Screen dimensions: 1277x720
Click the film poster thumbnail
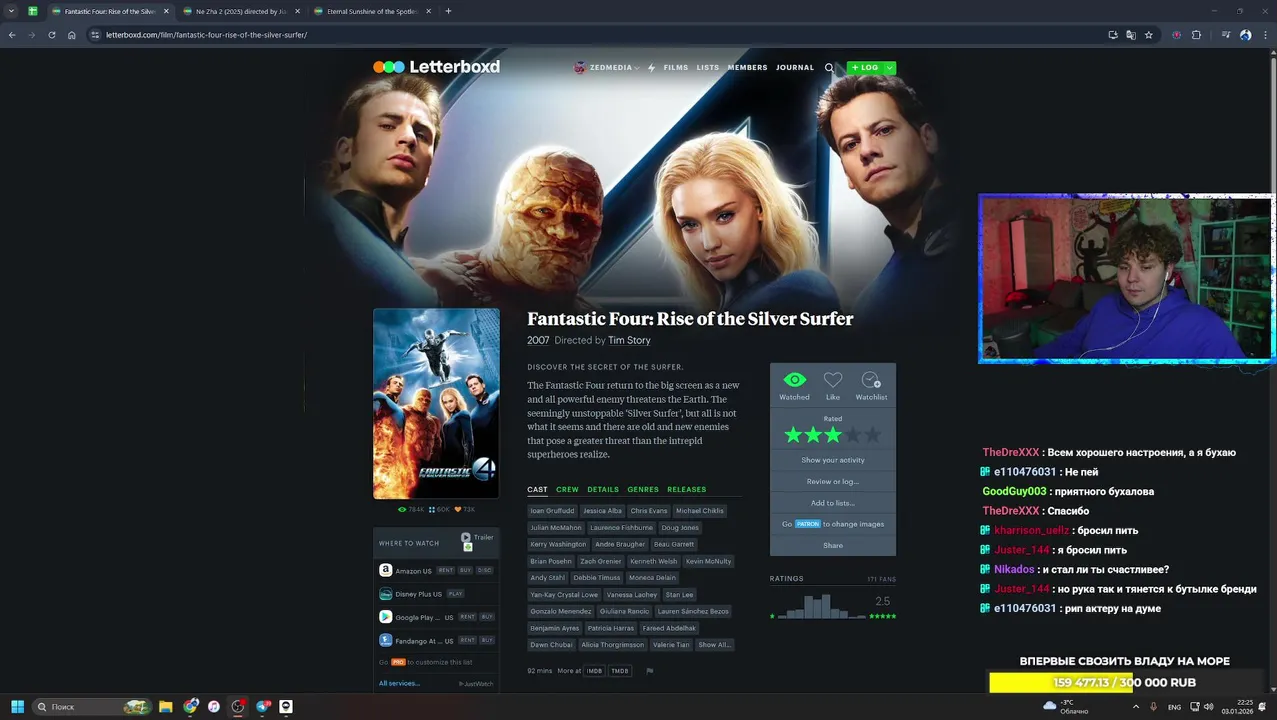436,403
